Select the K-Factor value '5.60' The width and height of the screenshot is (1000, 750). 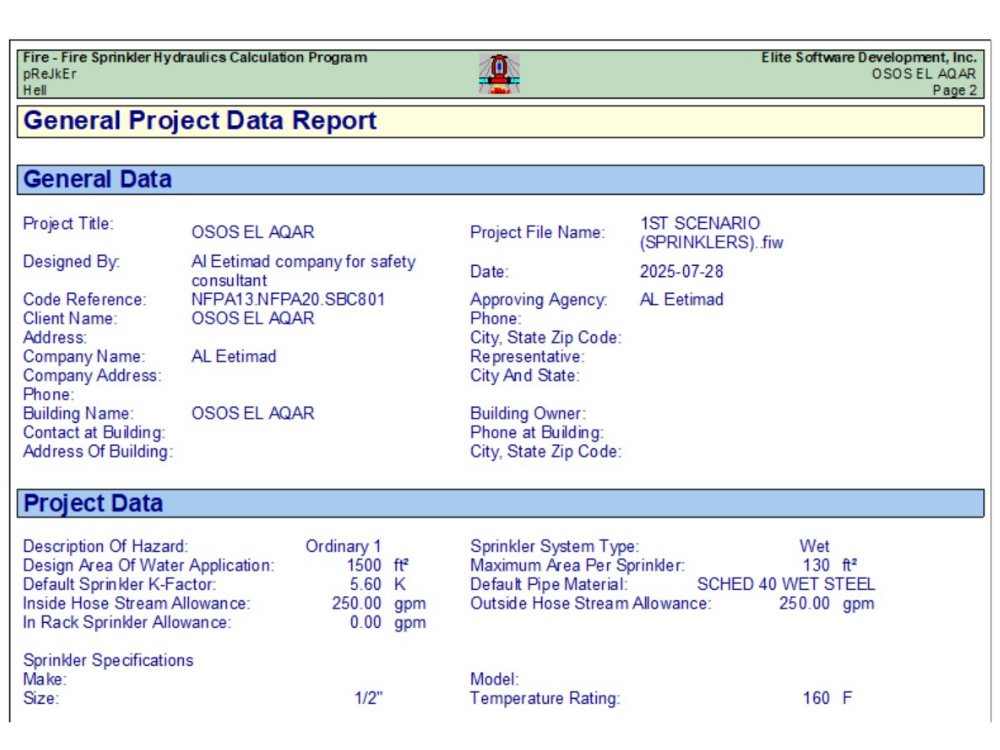[x=365, y=584]
